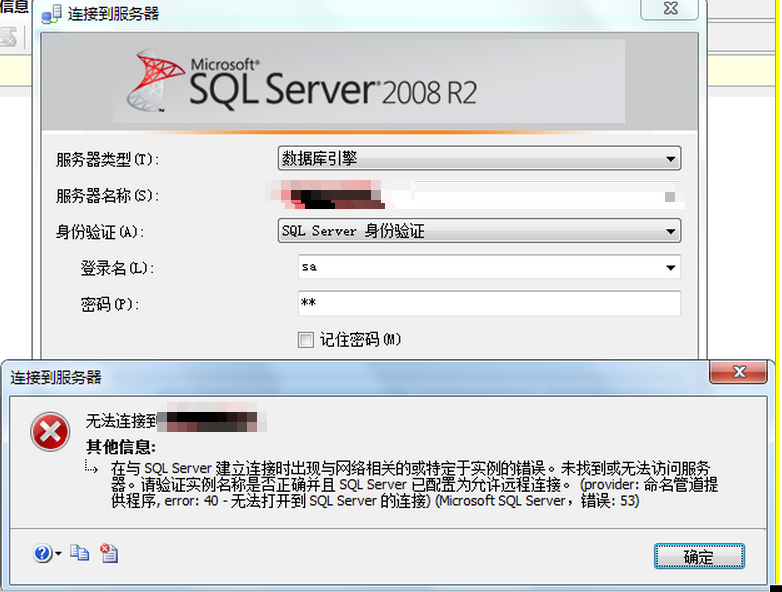Image resolution: width=782 pixels, height=592 pixels.
Task: Open the dropdown arrow beside the help icon
Action: 58,554
